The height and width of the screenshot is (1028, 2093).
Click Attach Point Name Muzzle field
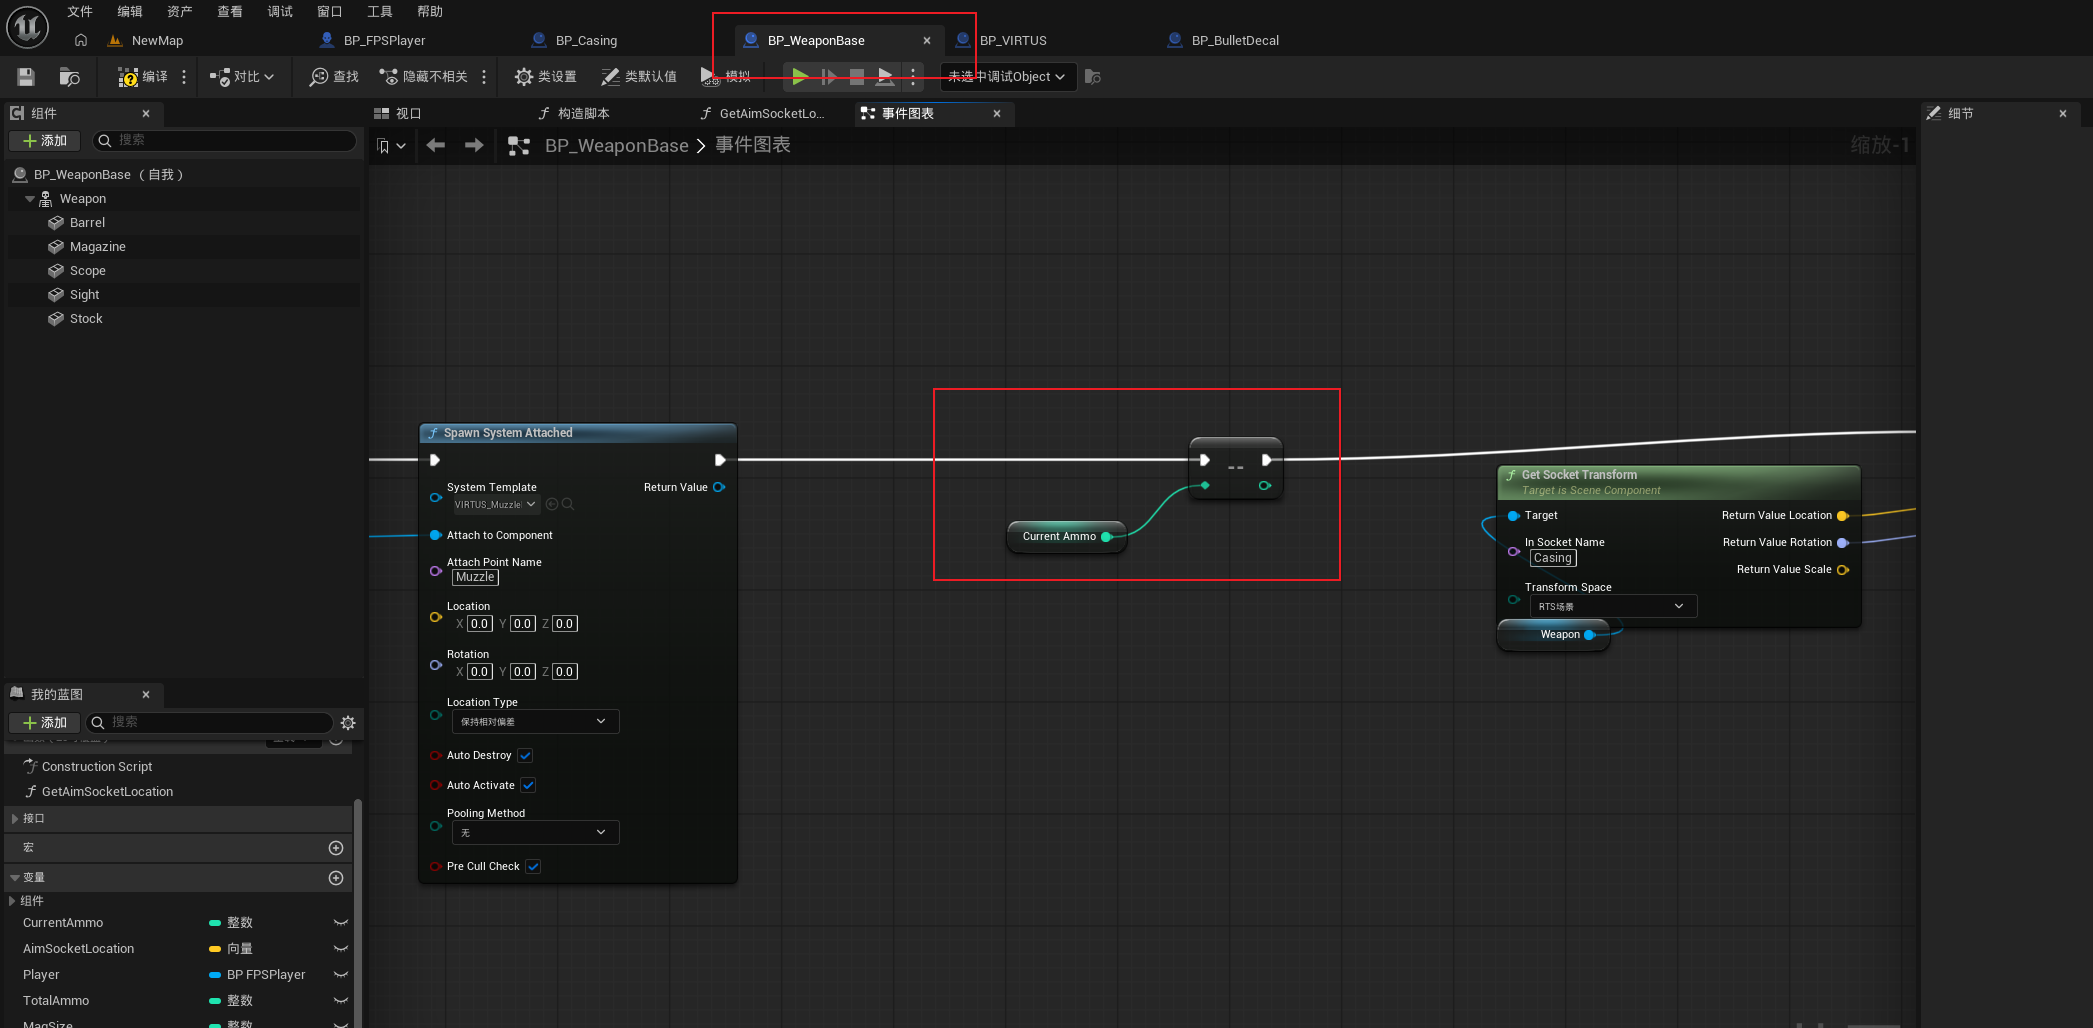coord(475,578)
